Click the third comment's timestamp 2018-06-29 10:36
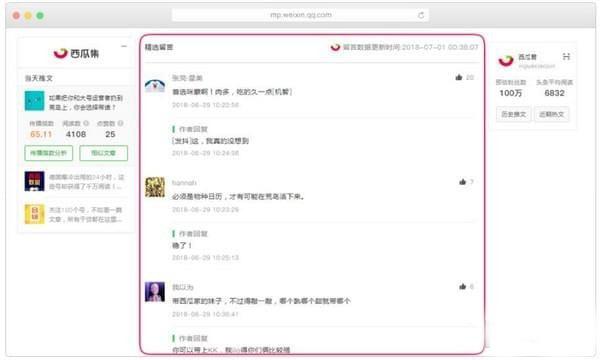This screenshot has width=600, height=360. 205,314
